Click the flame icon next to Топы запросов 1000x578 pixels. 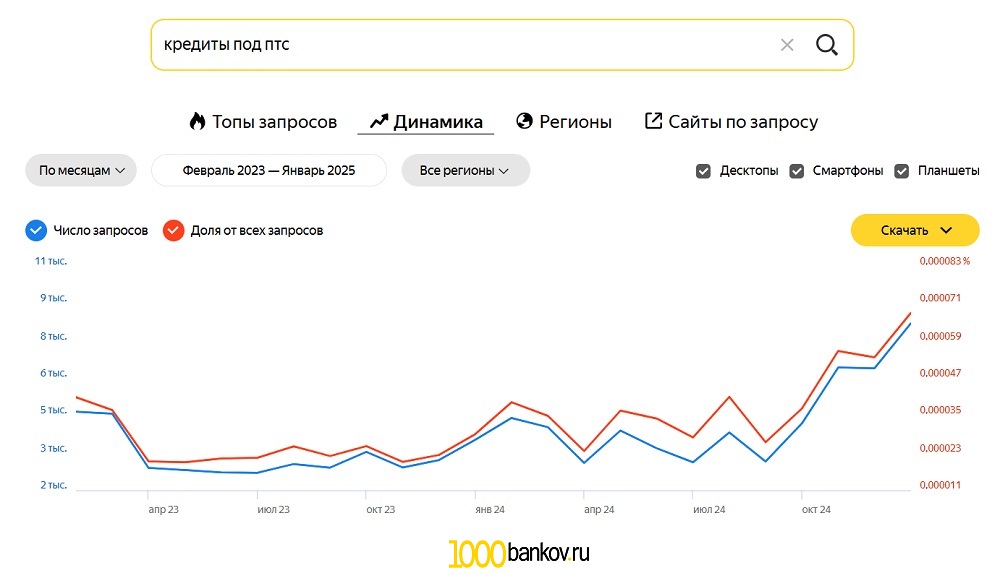[x=197, y=122]
